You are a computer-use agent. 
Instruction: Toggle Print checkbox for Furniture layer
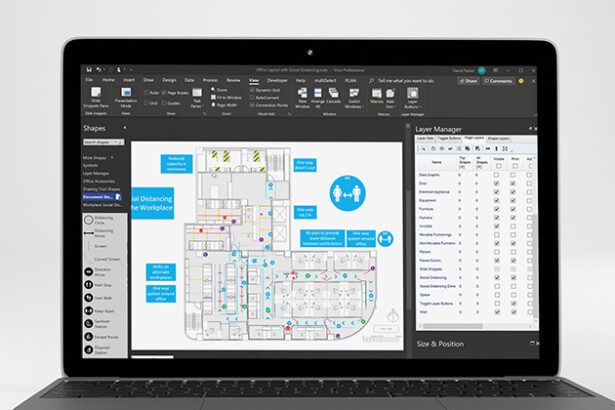pyautogui.click(x=513, y=209)
